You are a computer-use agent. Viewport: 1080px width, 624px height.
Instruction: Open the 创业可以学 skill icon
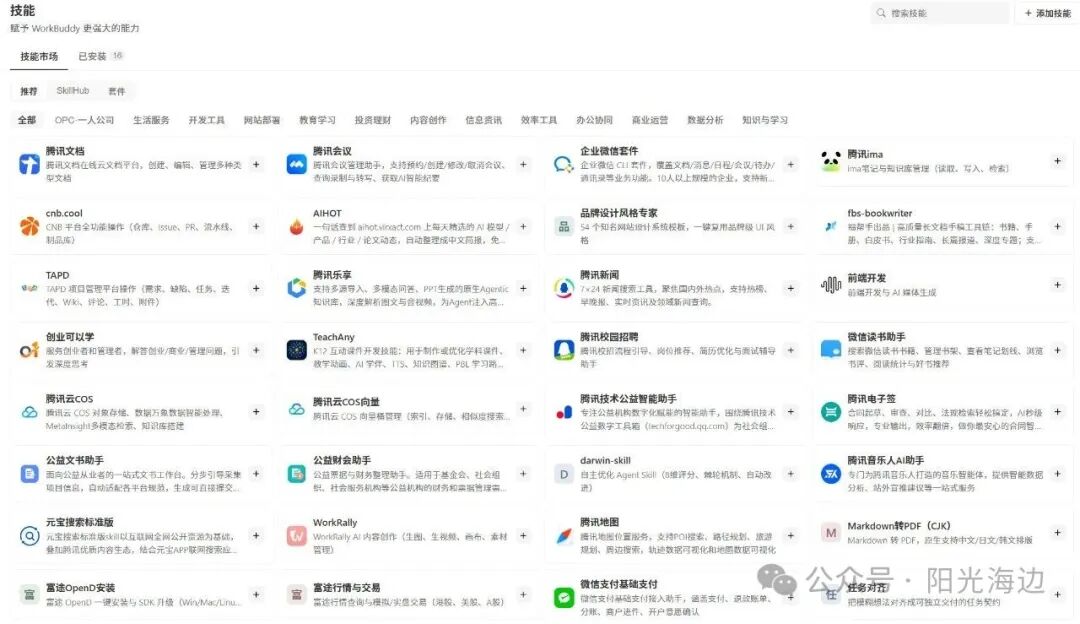29,350
